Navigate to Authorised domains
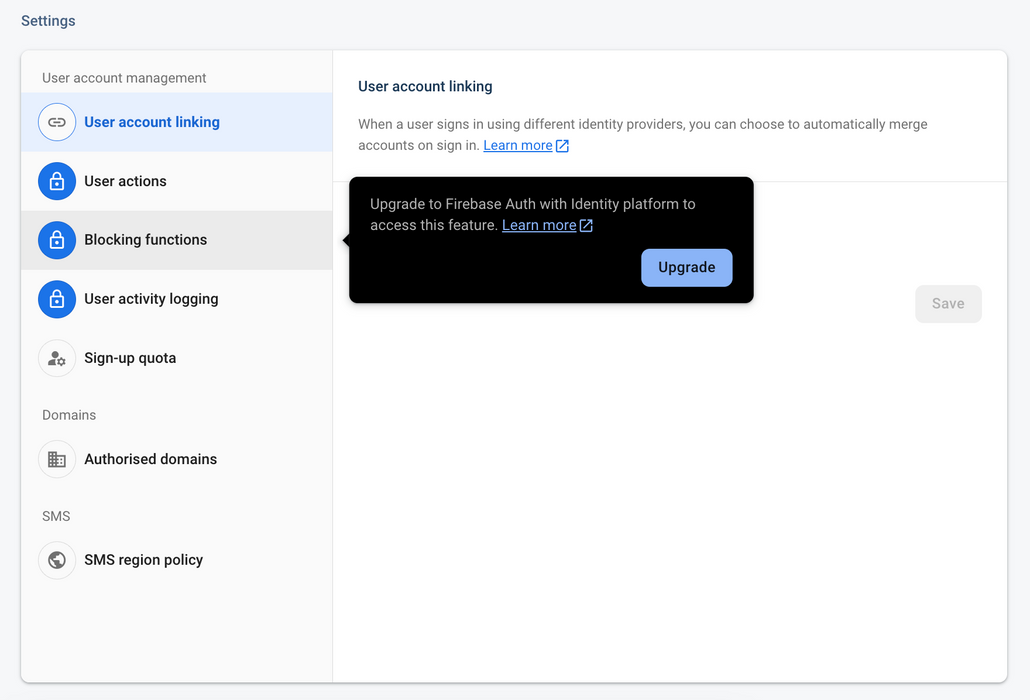This screenshot has width=1030, height=700. (150, 459)
